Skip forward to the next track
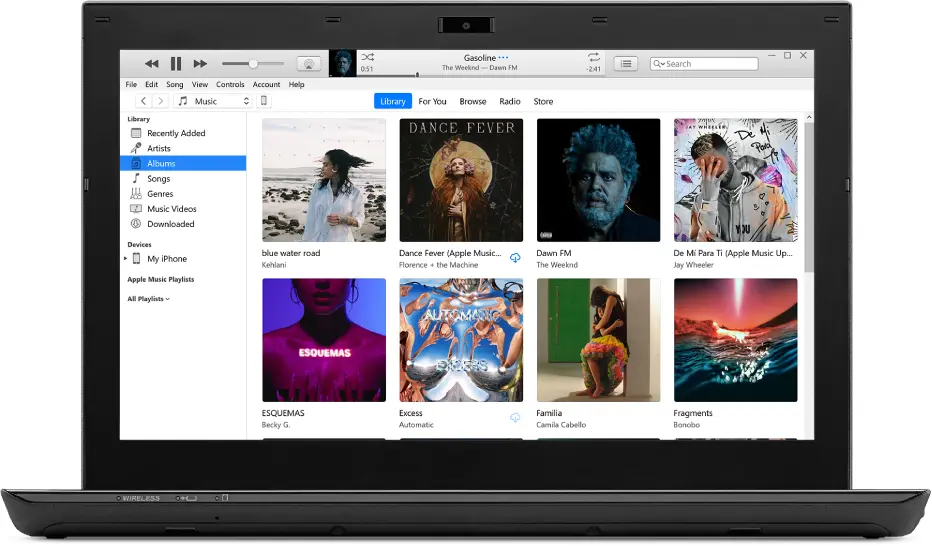 pyautogui.click(x=200, y=64)
